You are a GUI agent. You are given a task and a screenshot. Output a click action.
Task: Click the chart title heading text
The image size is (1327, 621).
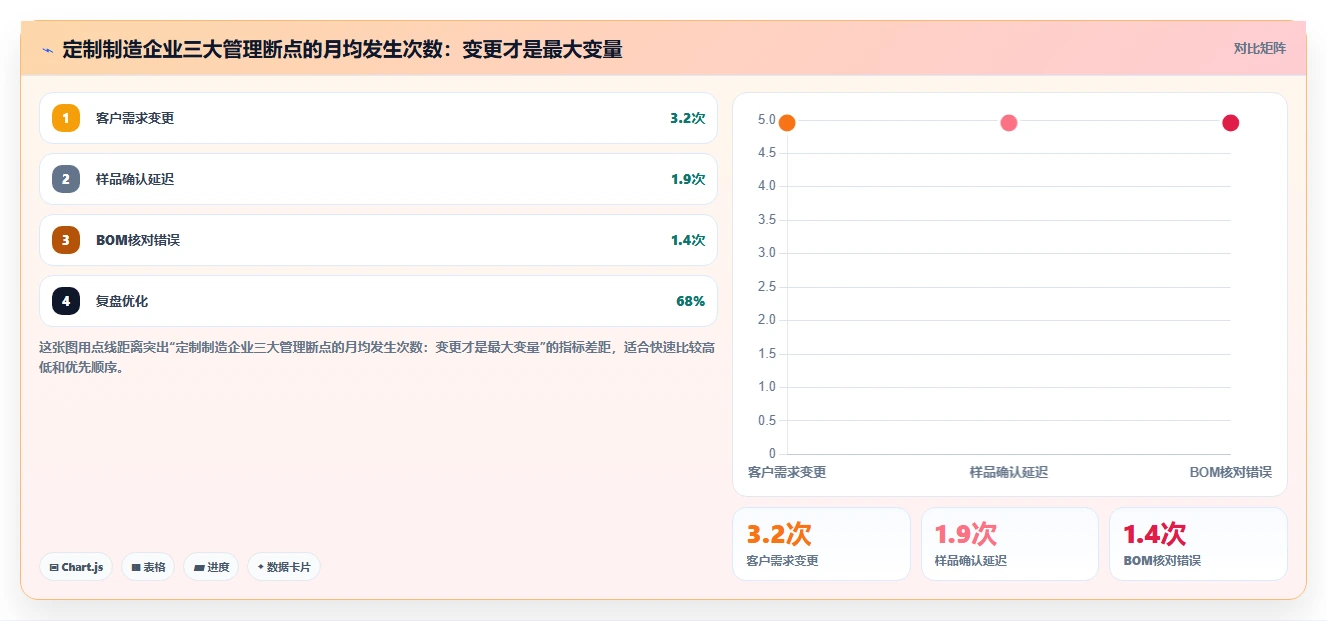point(342,49)
